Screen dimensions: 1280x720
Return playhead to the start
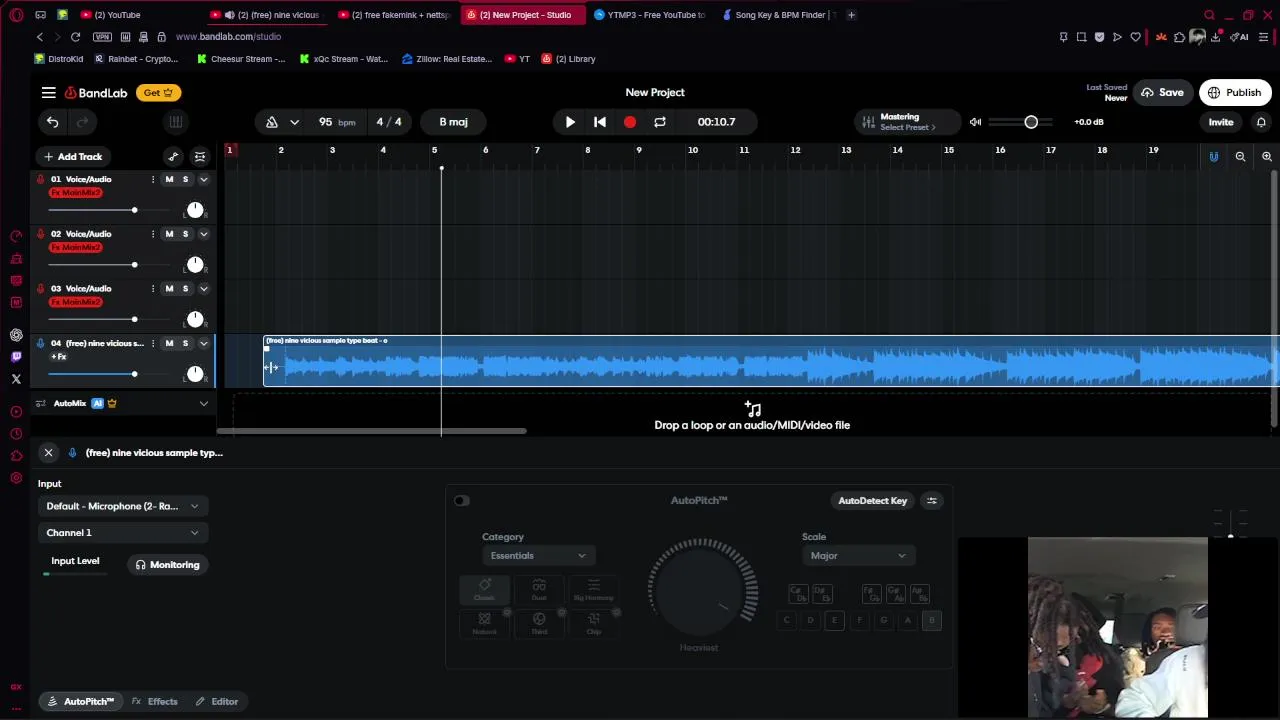[x=600, y=122]
